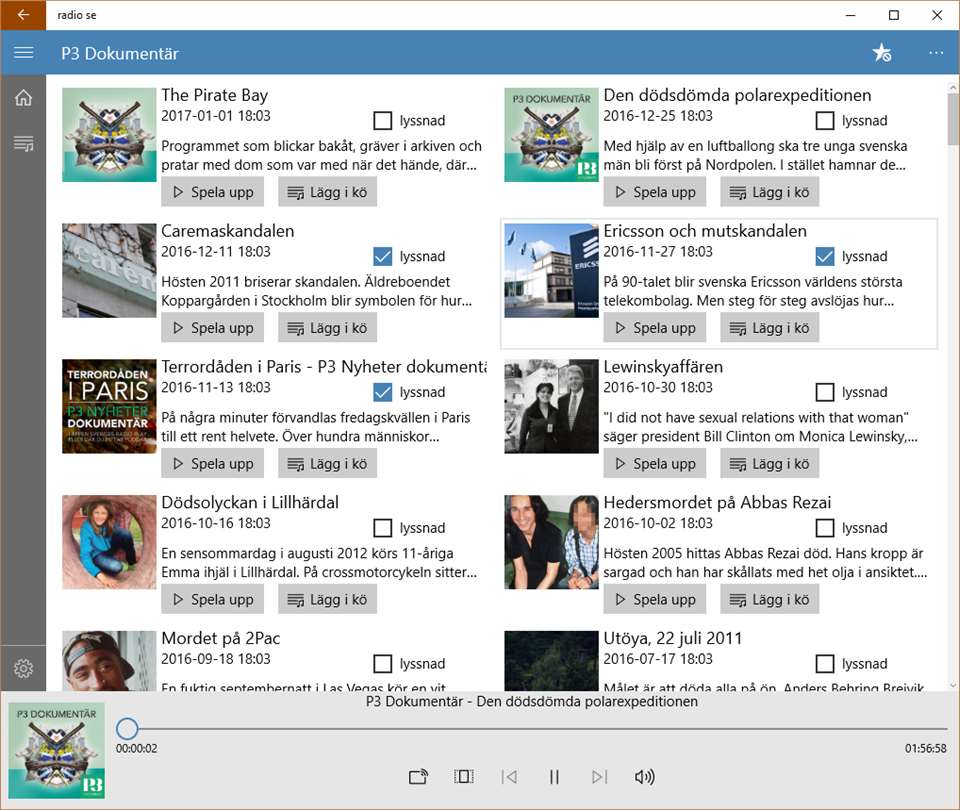This screenshot has width=960, height=810.
Task: Click now-playing title in player bar
Action: (x=531, y=702)
